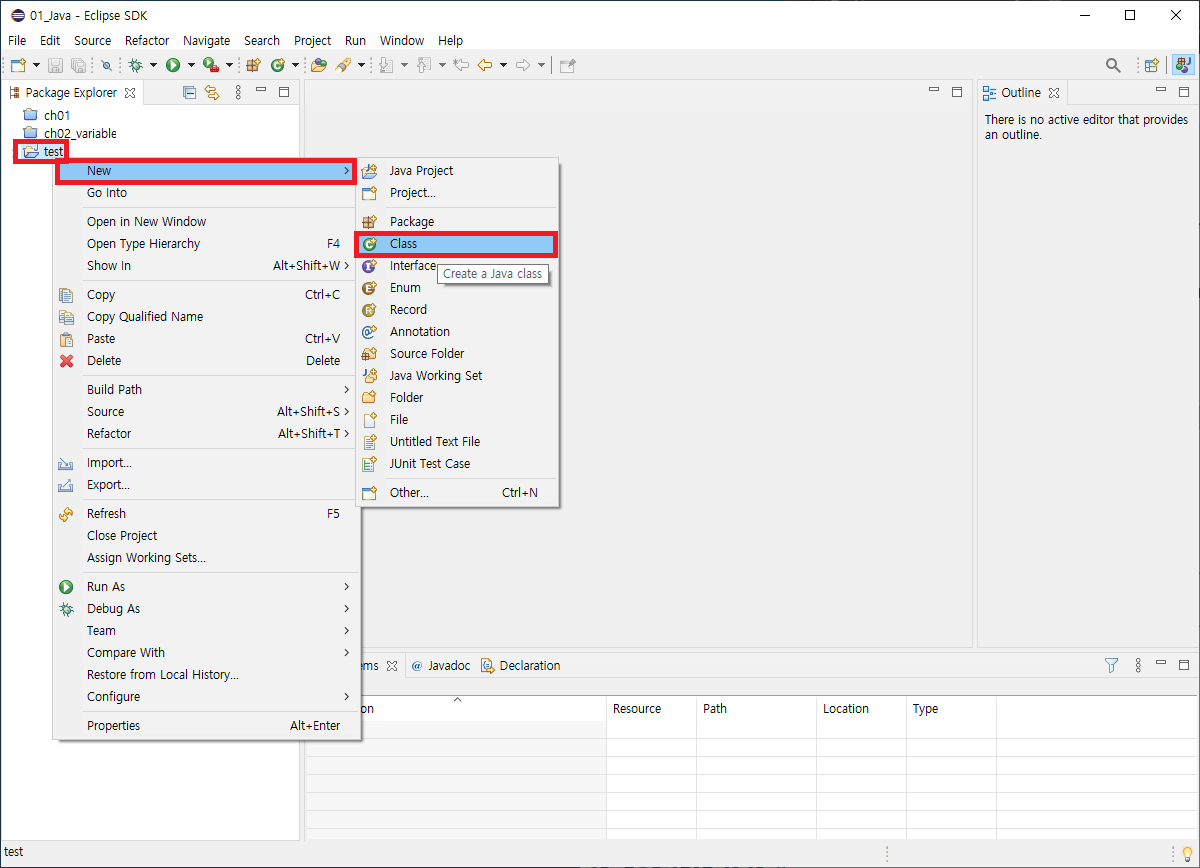1200x868 pixels.
Task: Click the Open Perspective toolbar icon
Action: point(1152,65)
